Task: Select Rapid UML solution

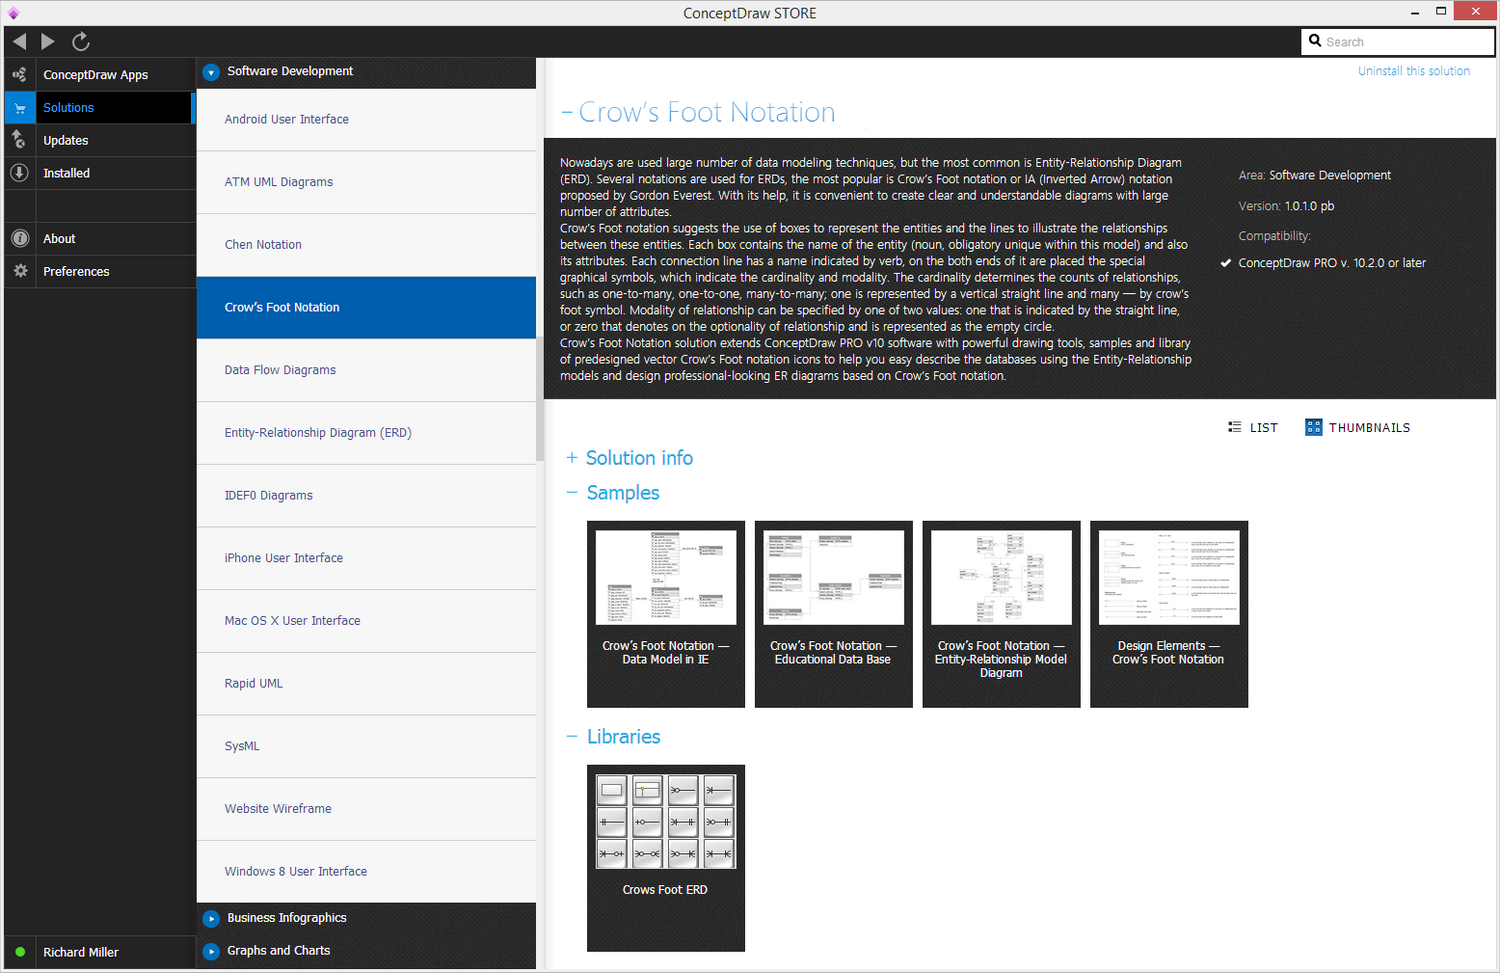Action: pos(366,683)
